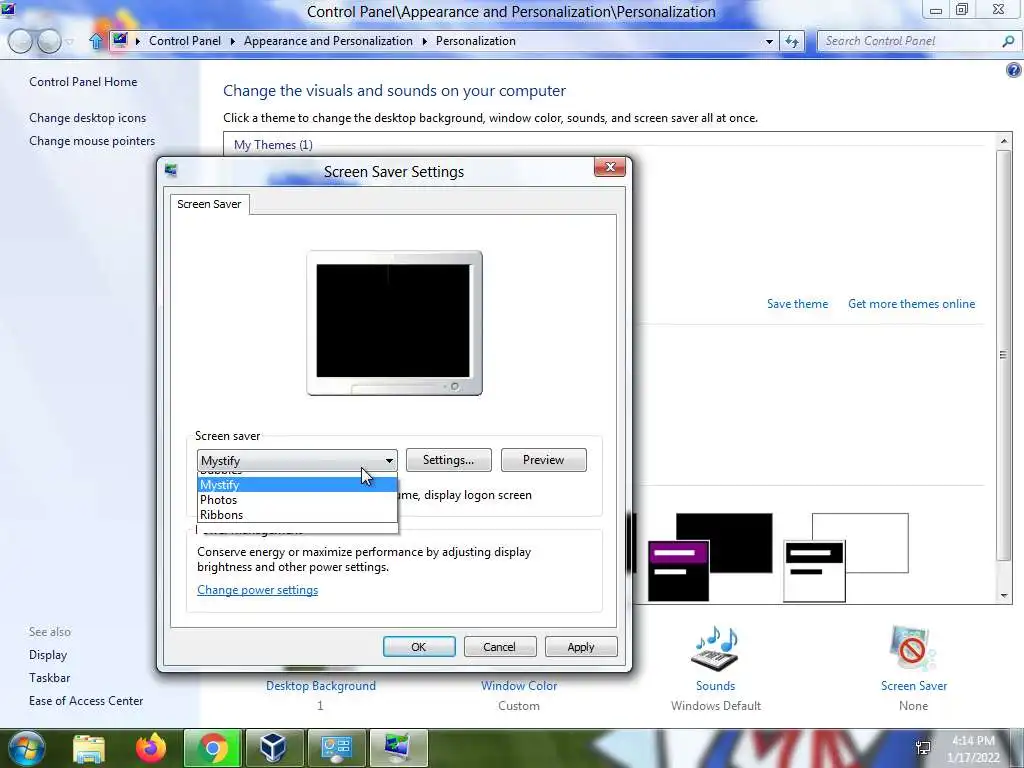Open the Display link
Image resolution: width=1024 pixels, height=768 pixels.
pos(48,654)
